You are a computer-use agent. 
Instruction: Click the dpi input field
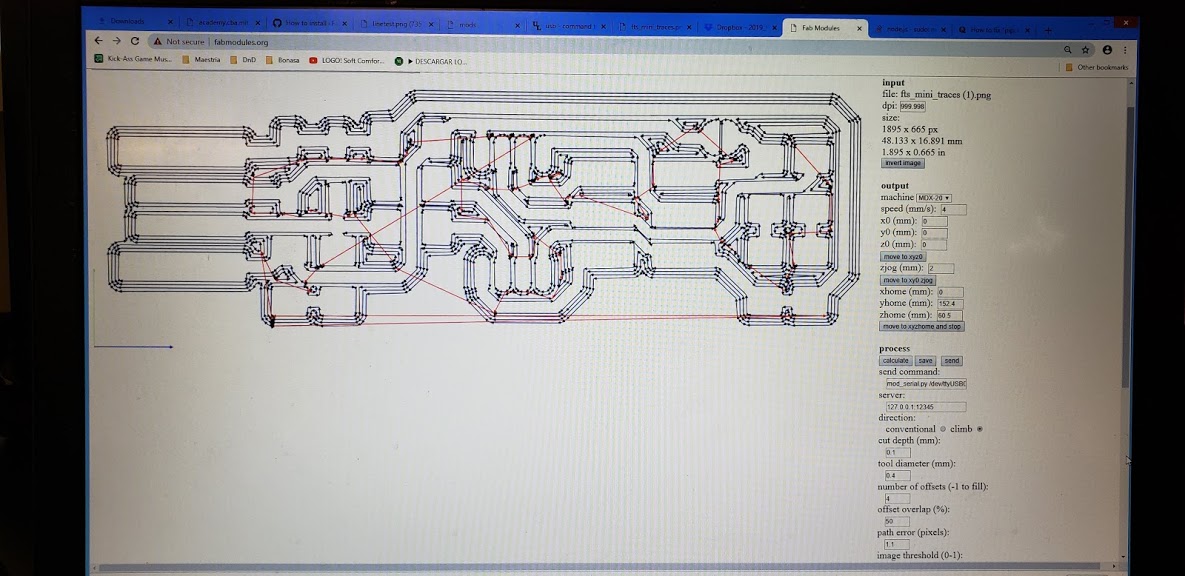912,107
